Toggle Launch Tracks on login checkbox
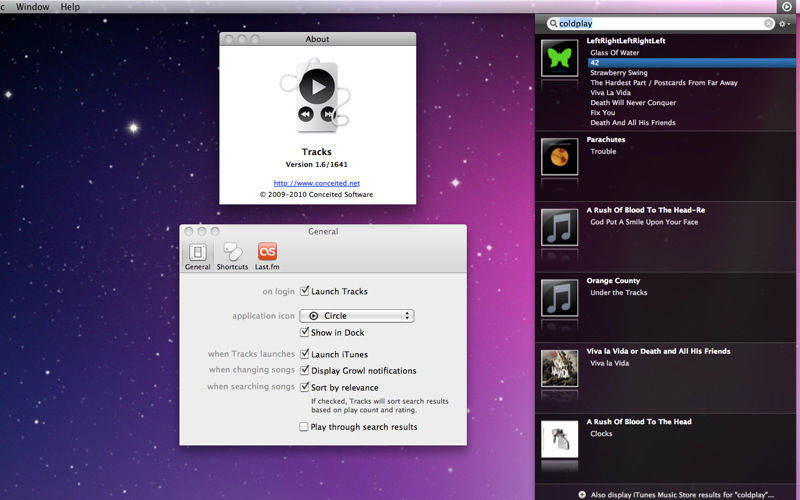The image size is (800, 500). pyautogui.click(x=304, y=291)
